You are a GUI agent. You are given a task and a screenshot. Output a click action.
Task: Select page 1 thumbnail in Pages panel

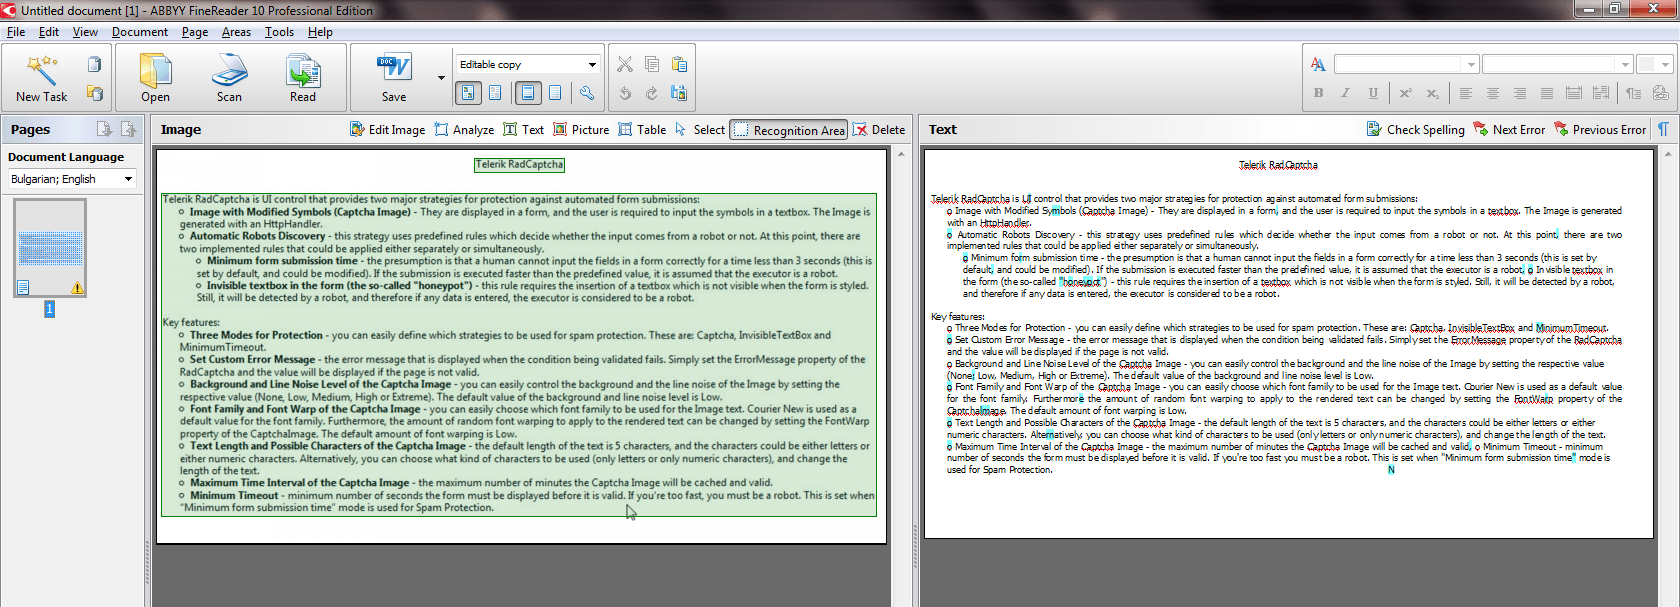point(50,248)
